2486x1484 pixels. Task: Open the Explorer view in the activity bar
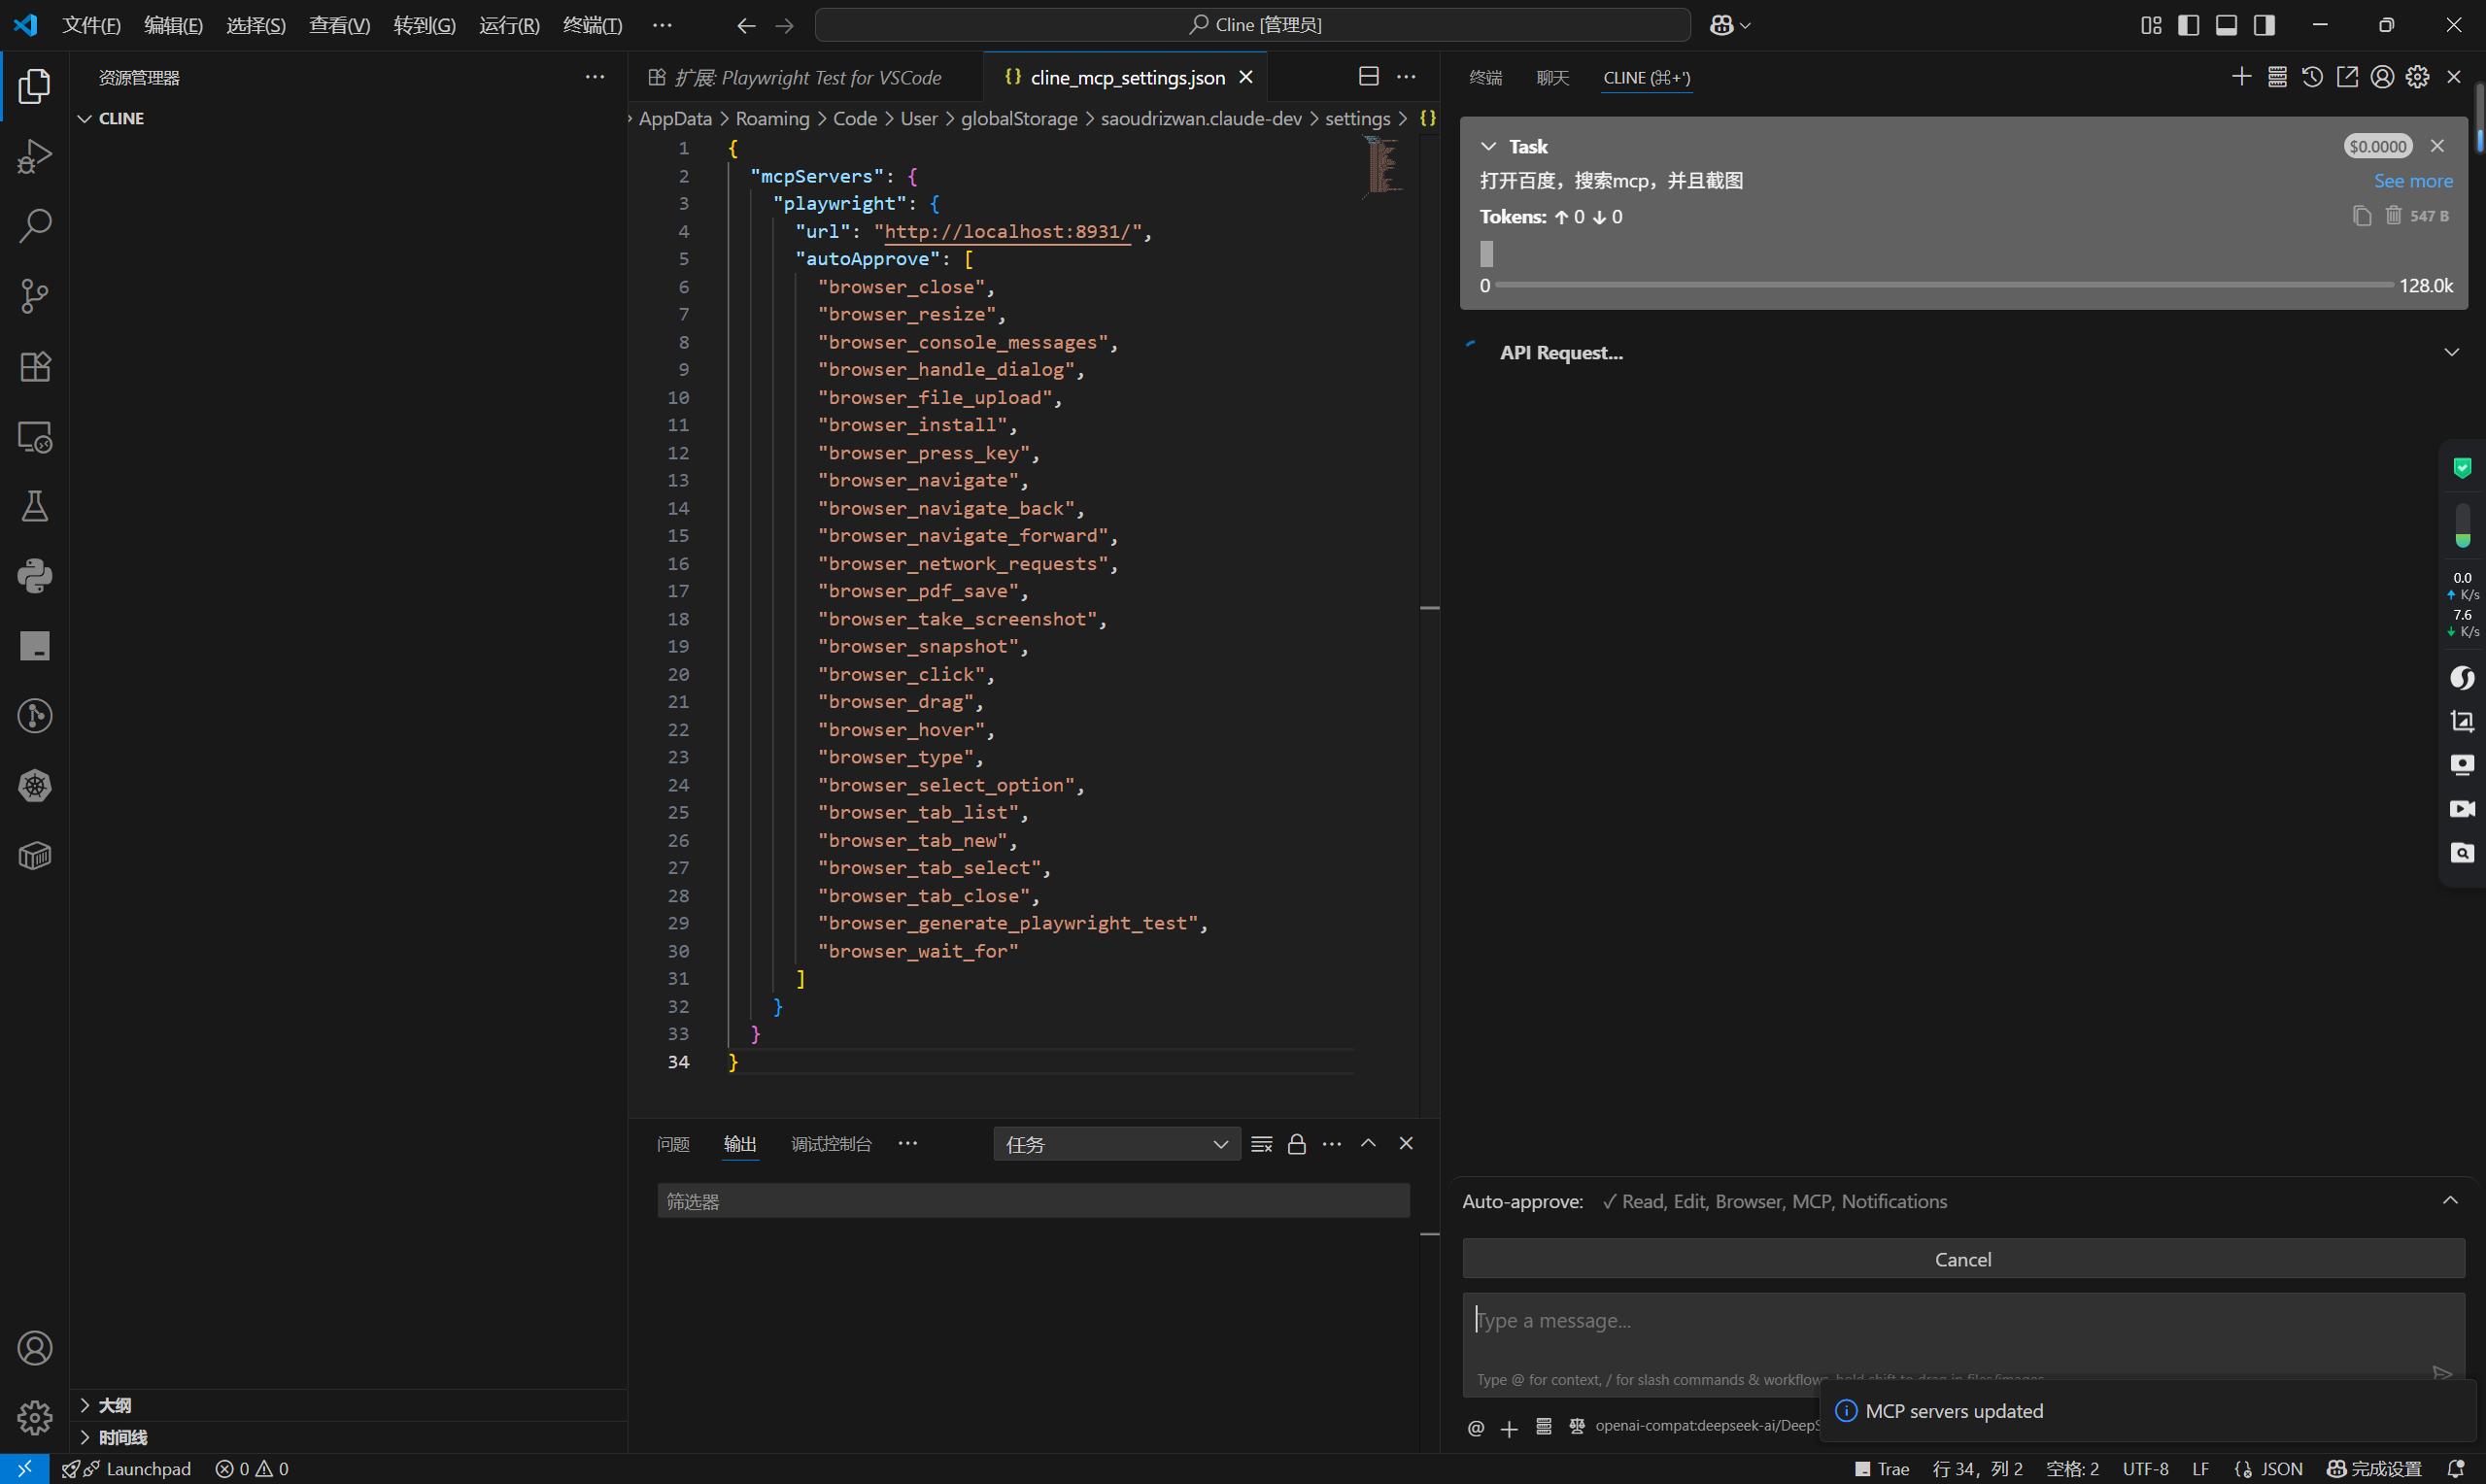(35, 87)
